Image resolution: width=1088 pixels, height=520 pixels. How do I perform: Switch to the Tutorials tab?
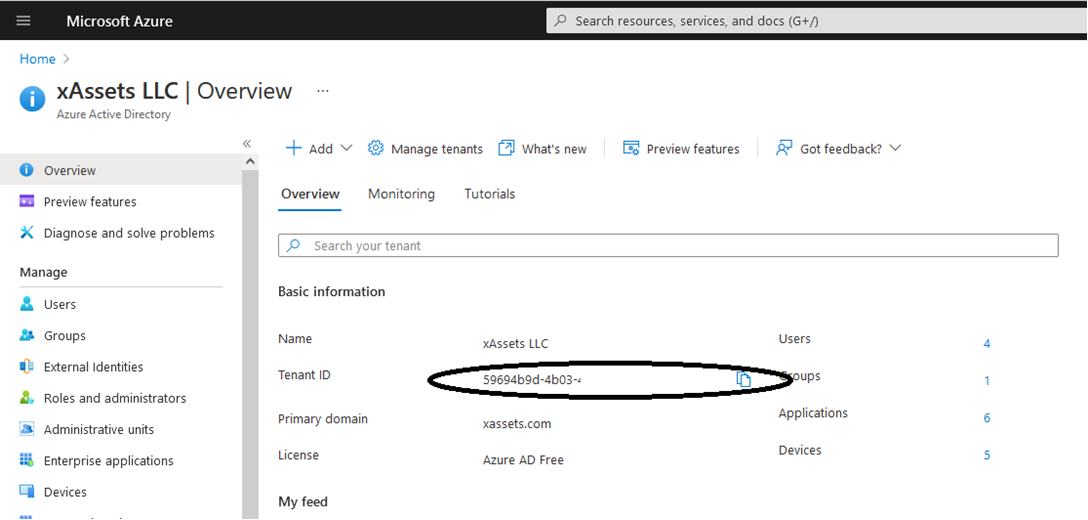pyautogui.click(x=490, y=194)
